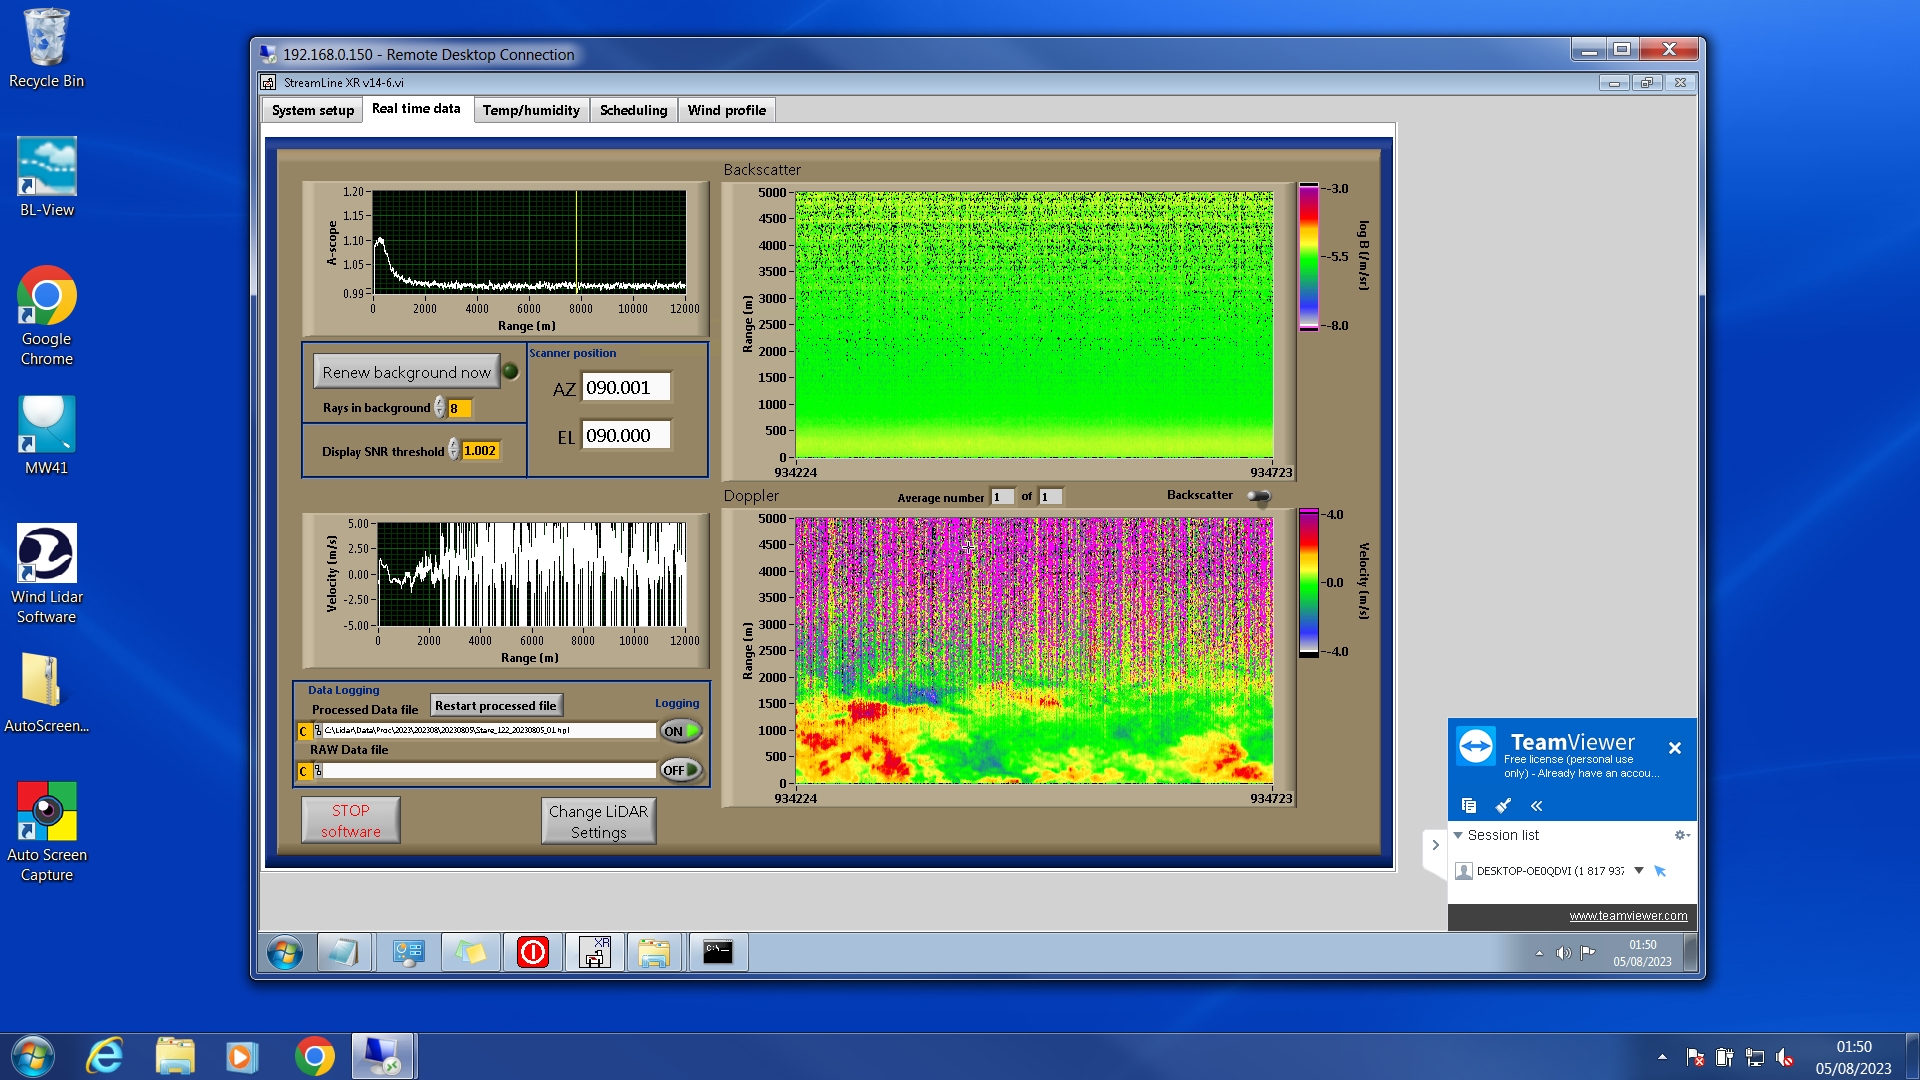Screen dimensions: 1920x1080
Task: Expand DESKTOP-OE0QDVI session dropdown arrow
Action: coord(1639,870)
